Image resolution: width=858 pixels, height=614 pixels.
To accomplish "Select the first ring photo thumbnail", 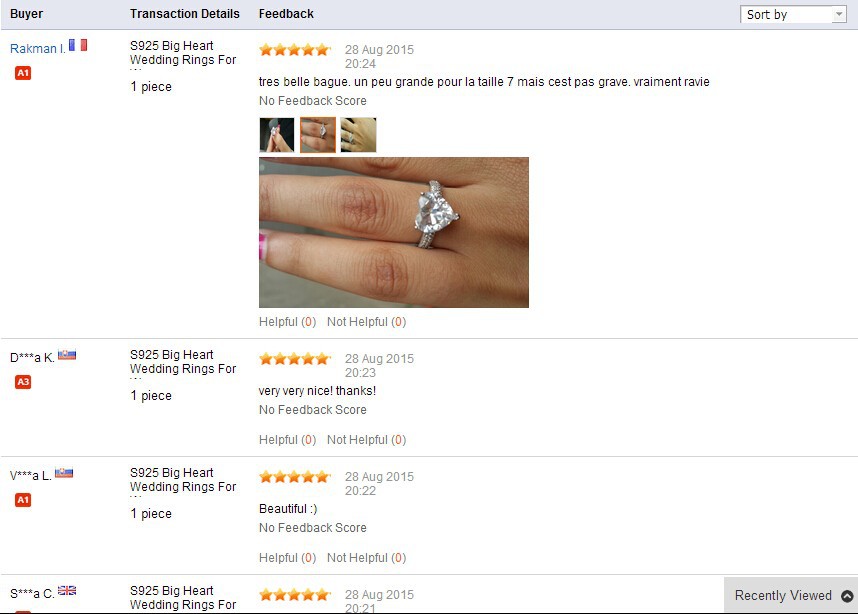I will pos(277,135).
